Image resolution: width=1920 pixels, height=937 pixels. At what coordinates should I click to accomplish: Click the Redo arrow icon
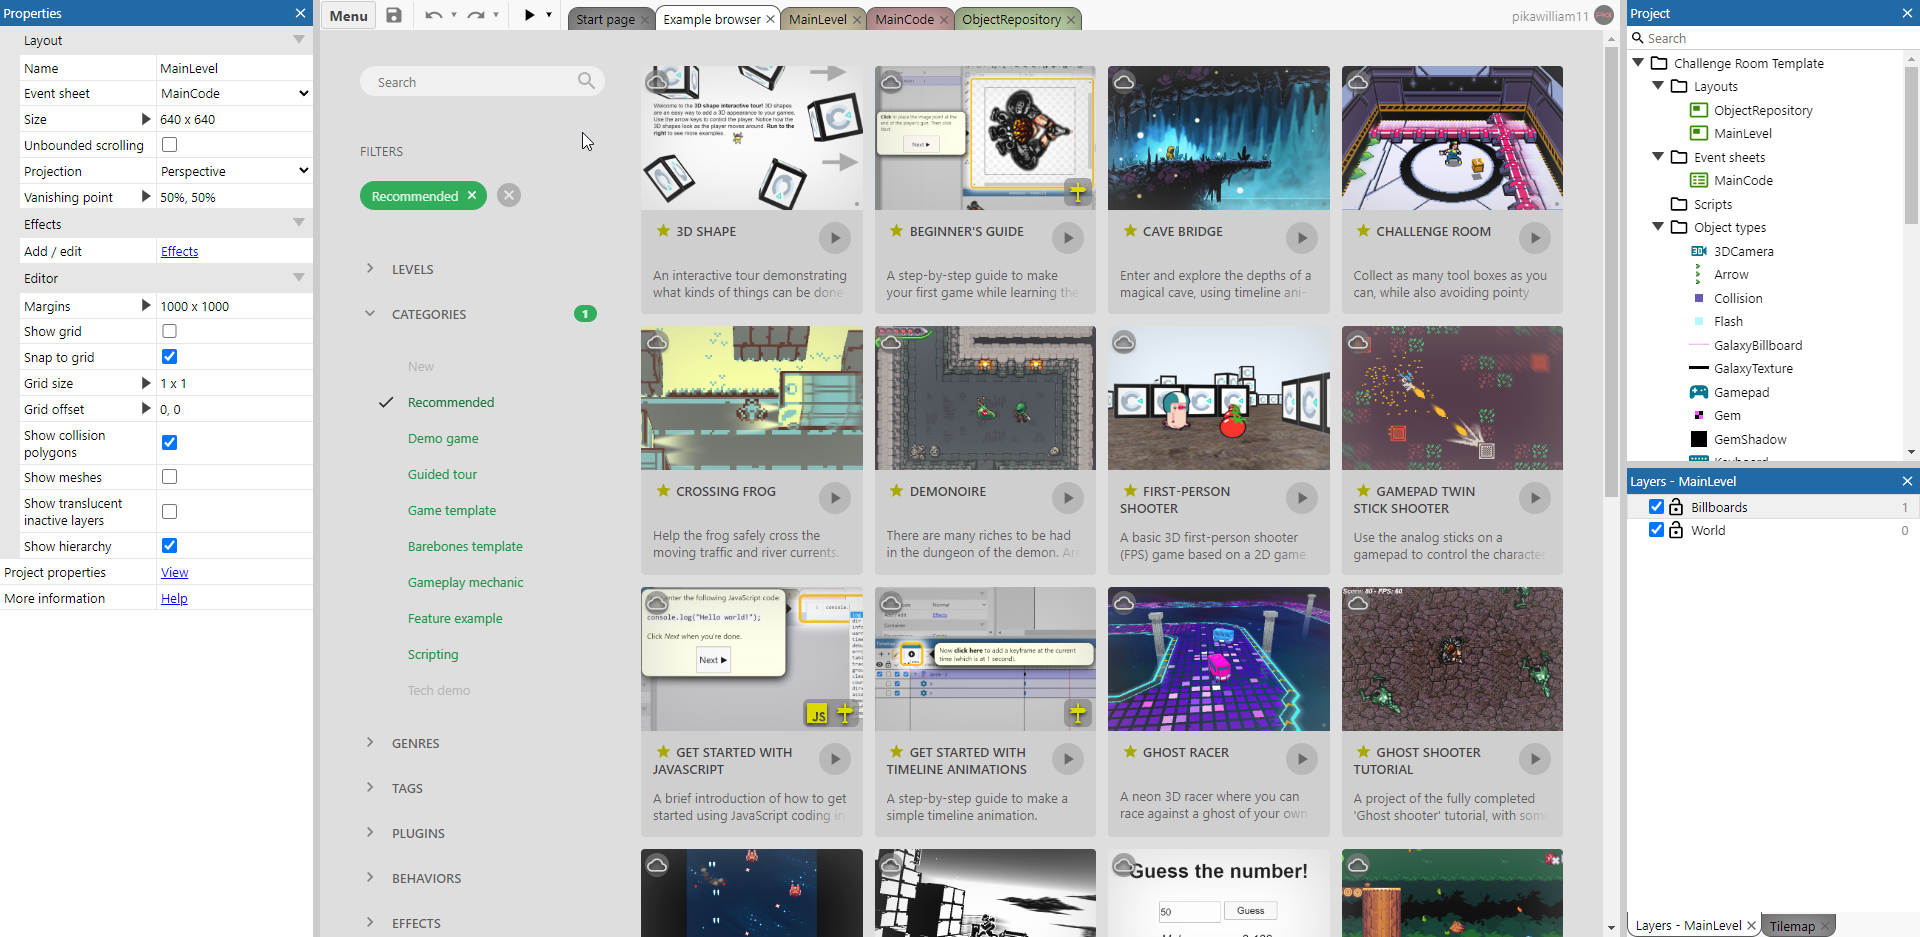point(476,15)
